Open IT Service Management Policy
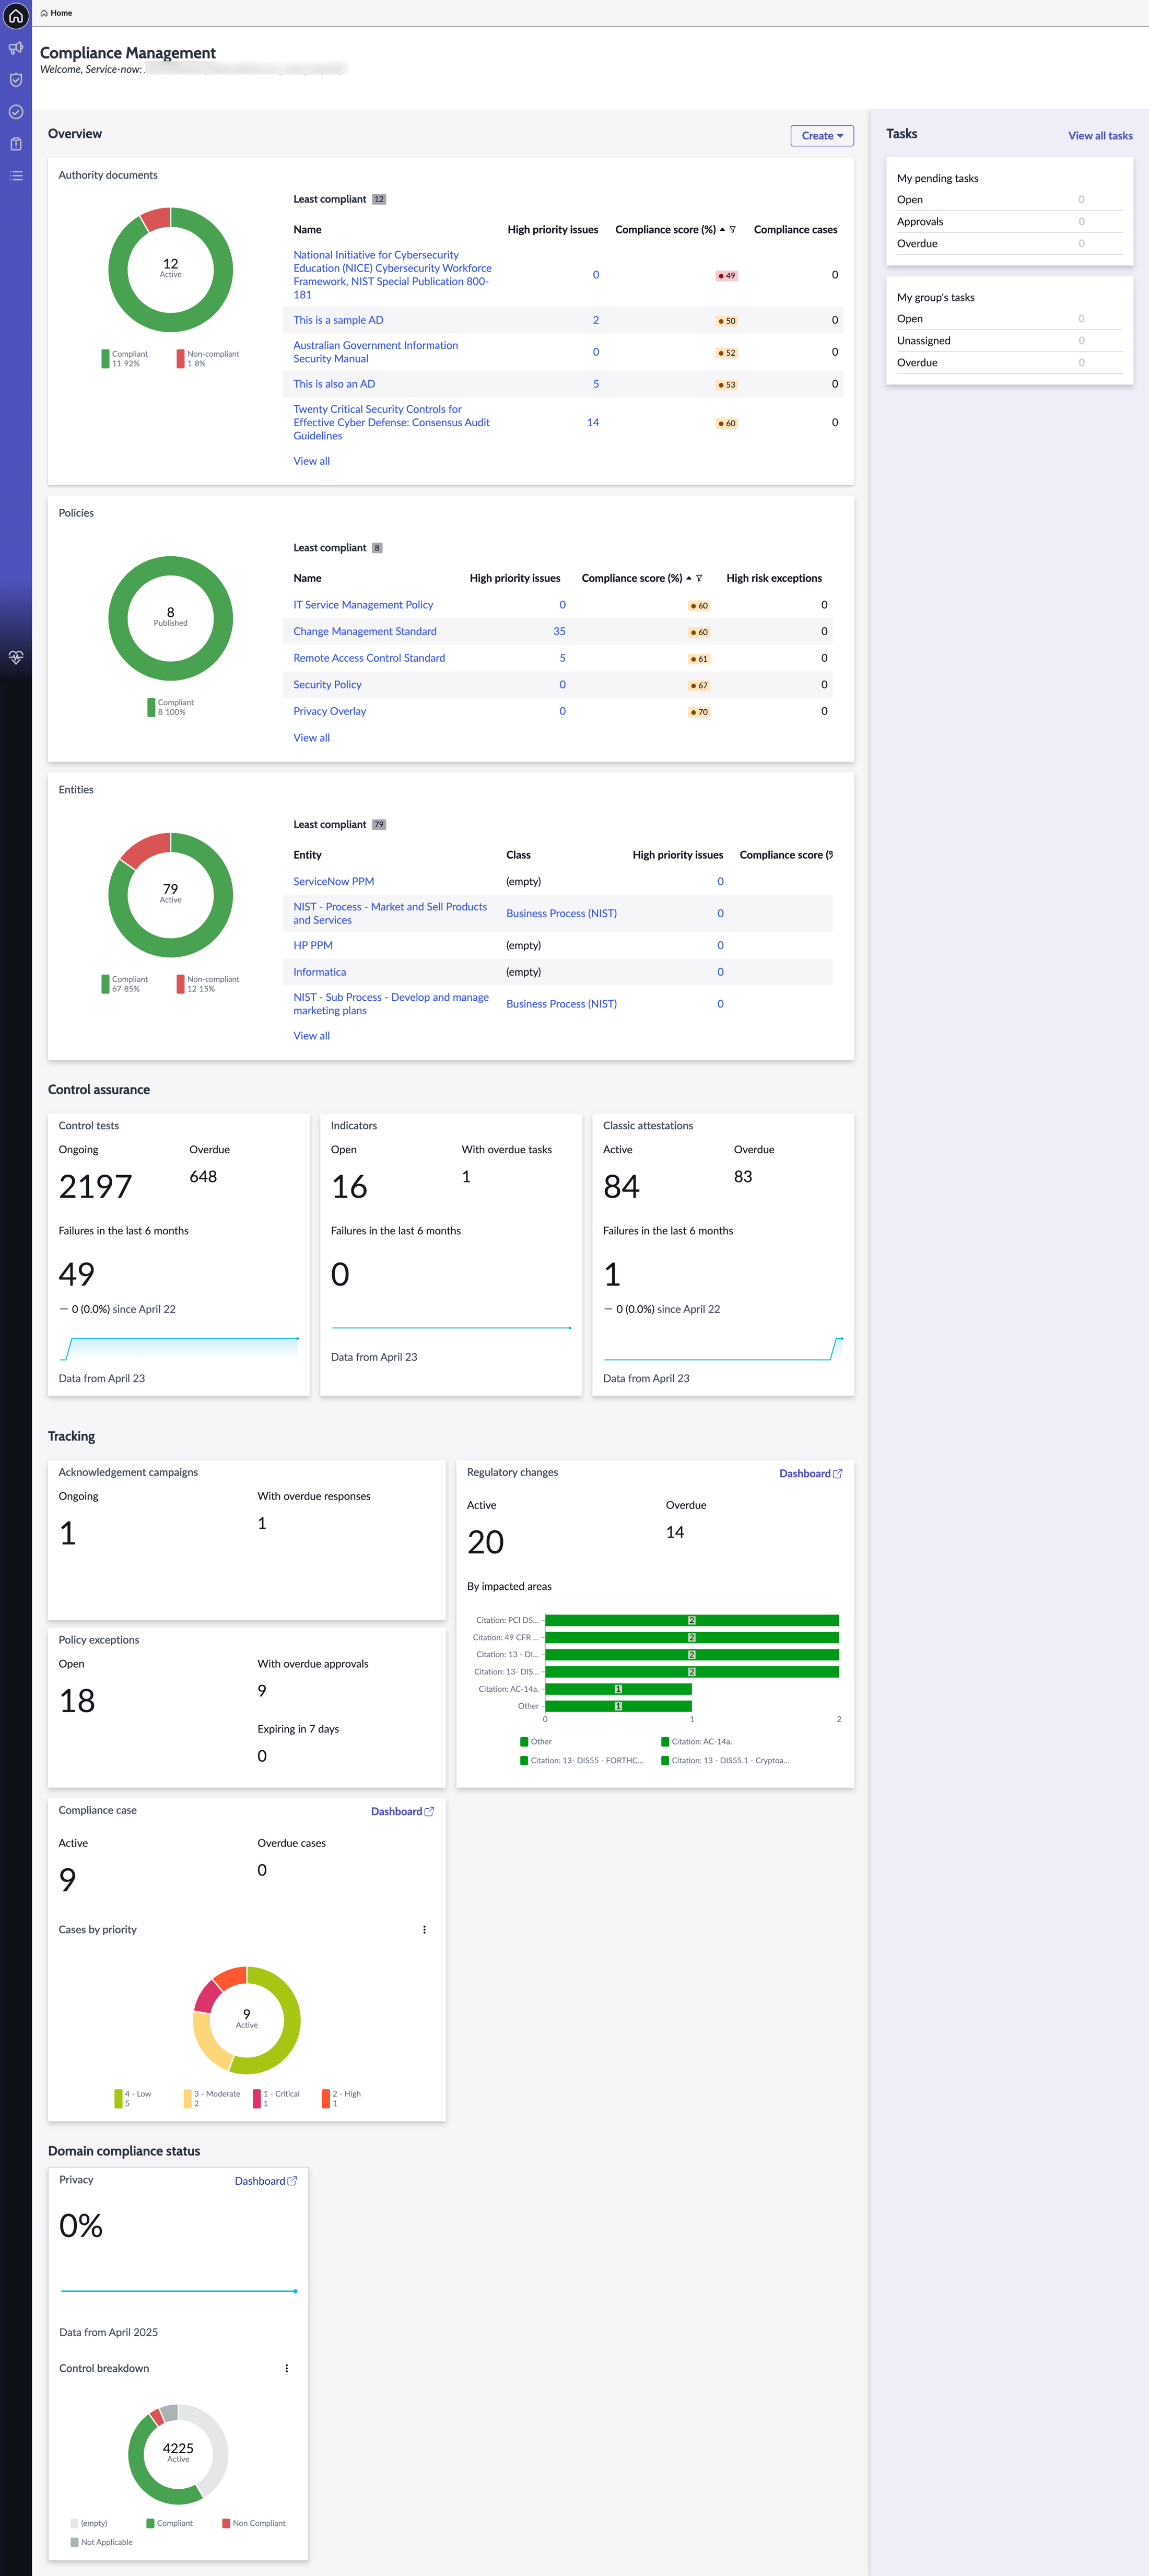Image resolution: width=1149 pixels, height=2576 pixels. pos(363,605)
